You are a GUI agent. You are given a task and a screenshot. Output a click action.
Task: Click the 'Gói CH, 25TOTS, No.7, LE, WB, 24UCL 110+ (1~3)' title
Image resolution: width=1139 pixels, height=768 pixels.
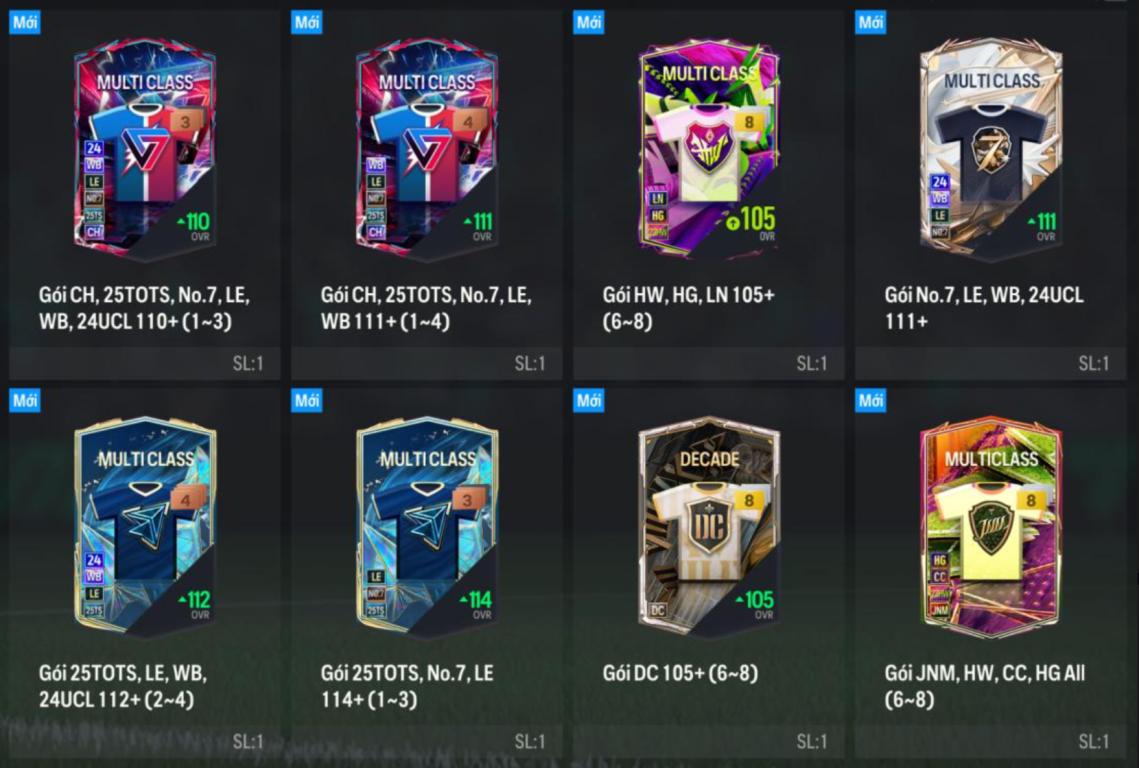[144, 308]
